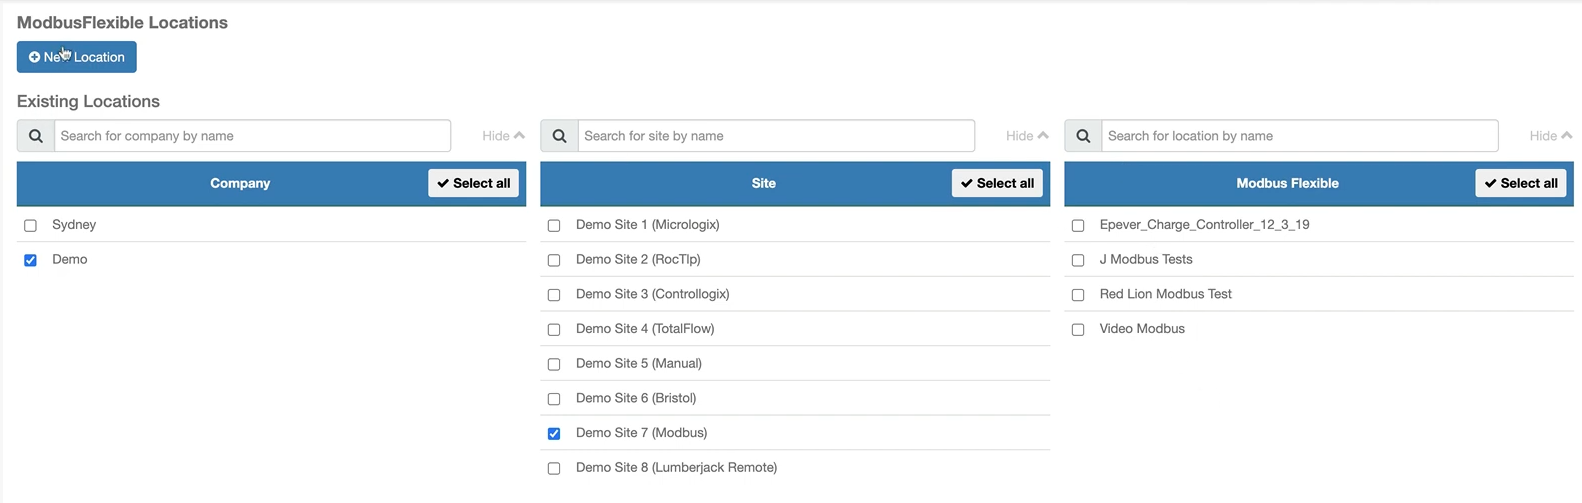Toggle the Sydney company checkbox

pos(30,226)
